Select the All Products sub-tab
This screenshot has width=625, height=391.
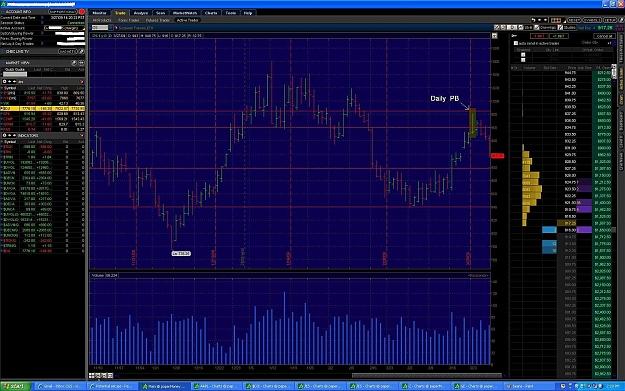click(102, 20)
